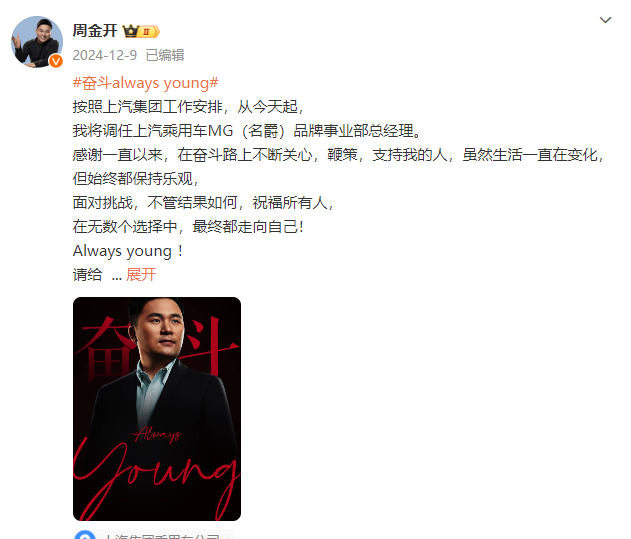
Task: Click the small Always script on poster
Action: pyautogui.click(x=157, y=434)
